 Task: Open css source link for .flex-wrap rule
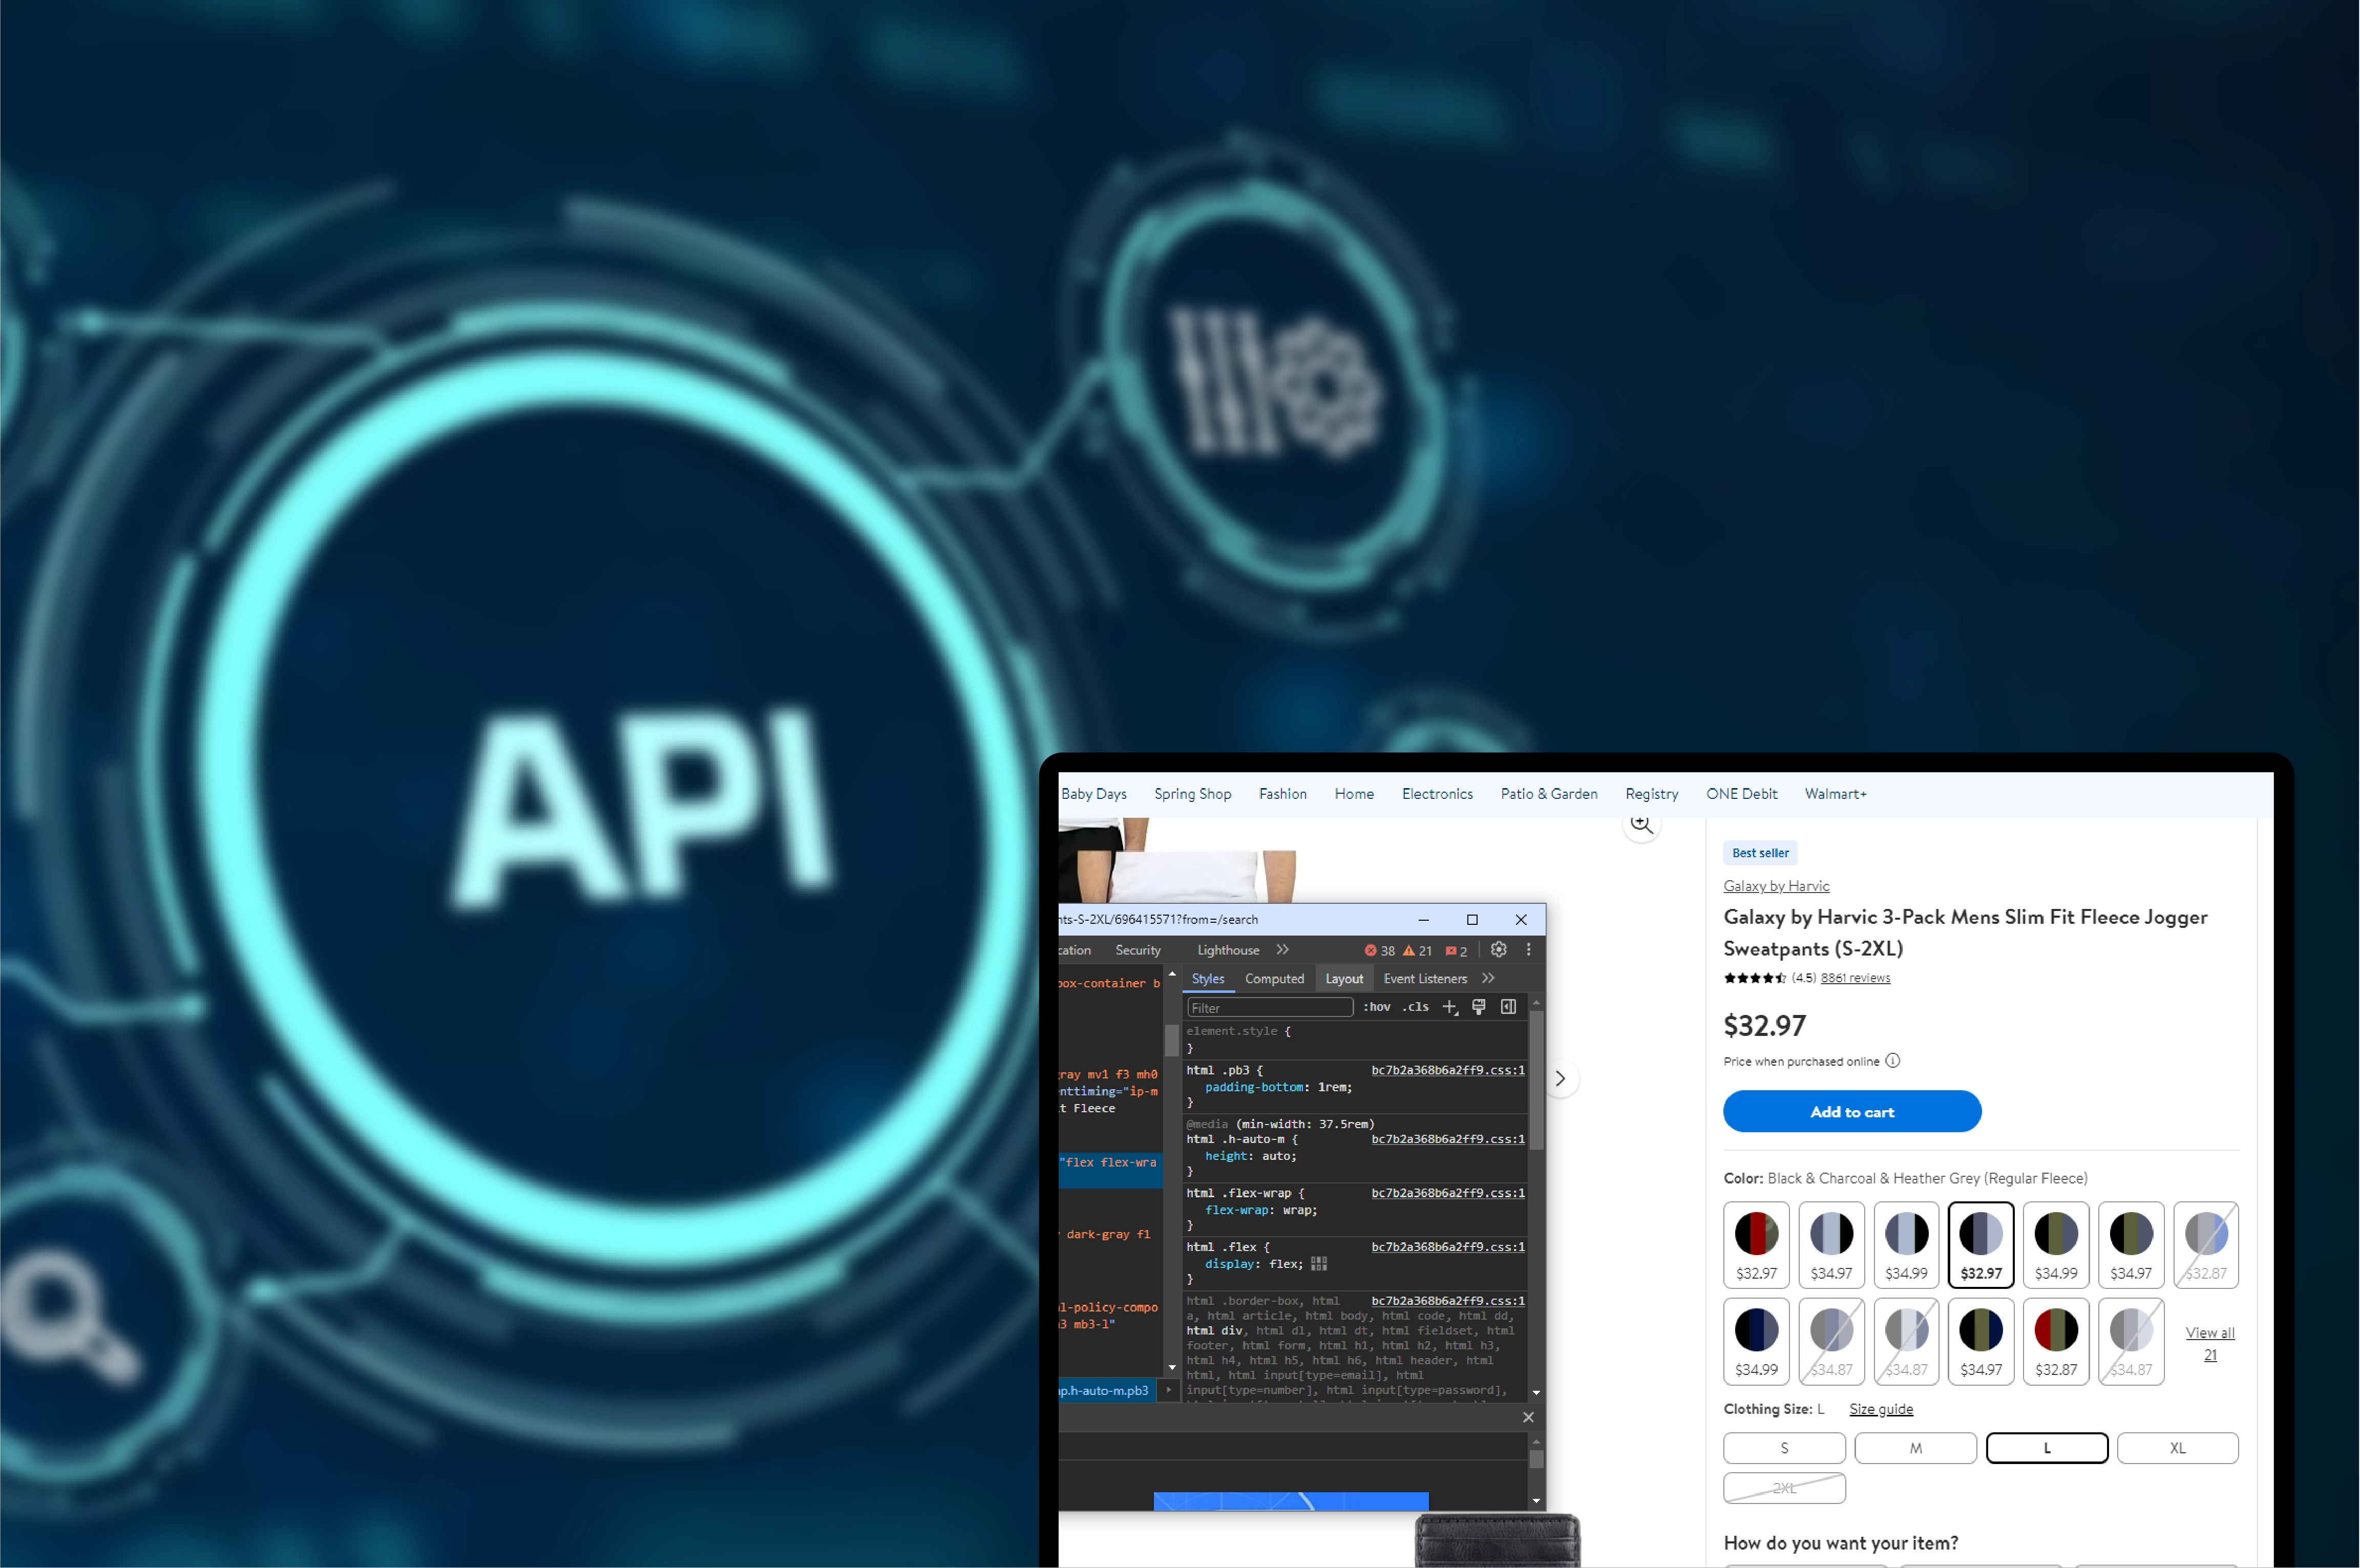tap(1448, 1193)
